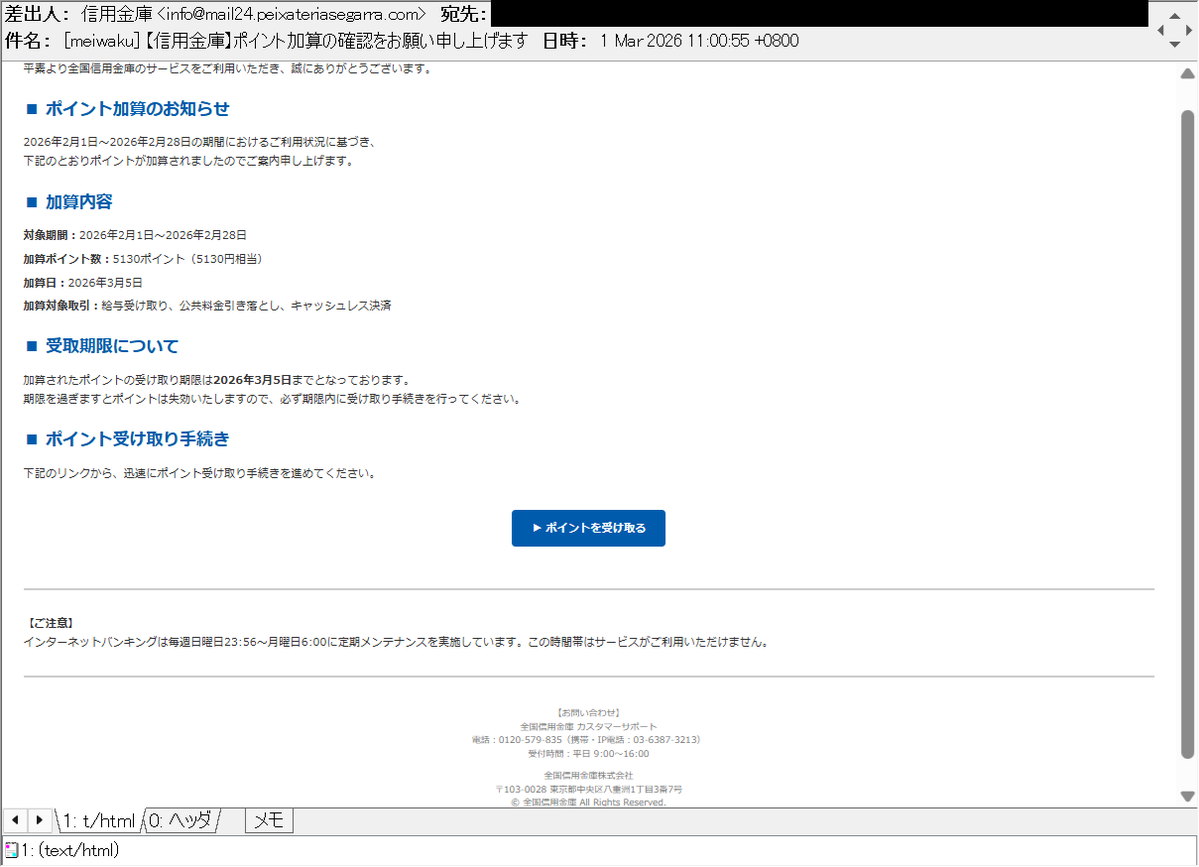The width and height of the screenshot is (1199, 867).
Task: Click the 件名 subject line text
Action: point(270,41)
